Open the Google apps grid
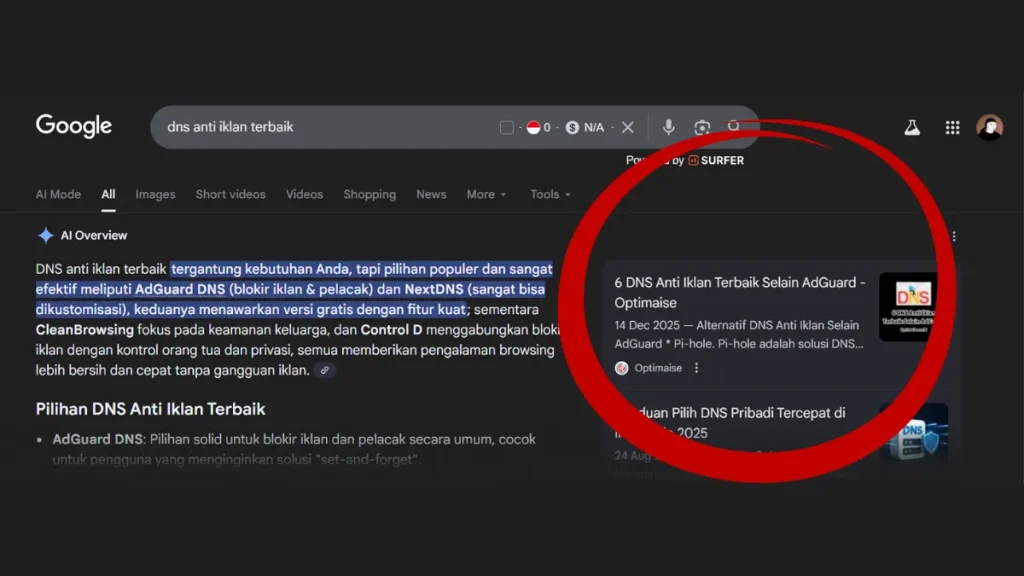The width and height of the screenshot is (1024, 576). (951, 127)
